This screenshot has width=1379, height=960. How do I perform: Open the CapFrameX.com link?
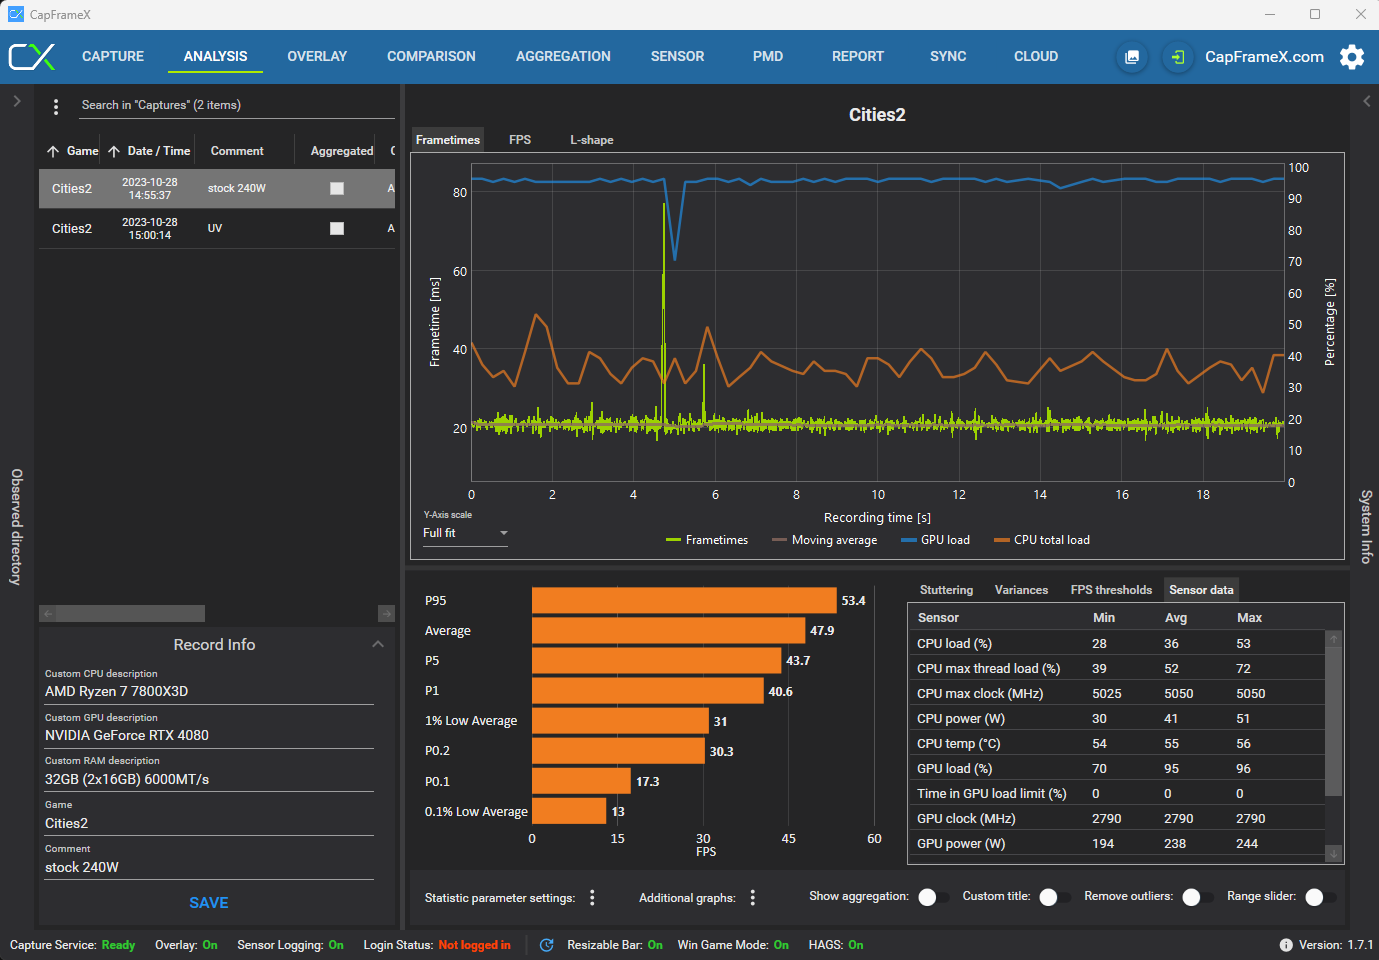click(x=1264, y=57)
